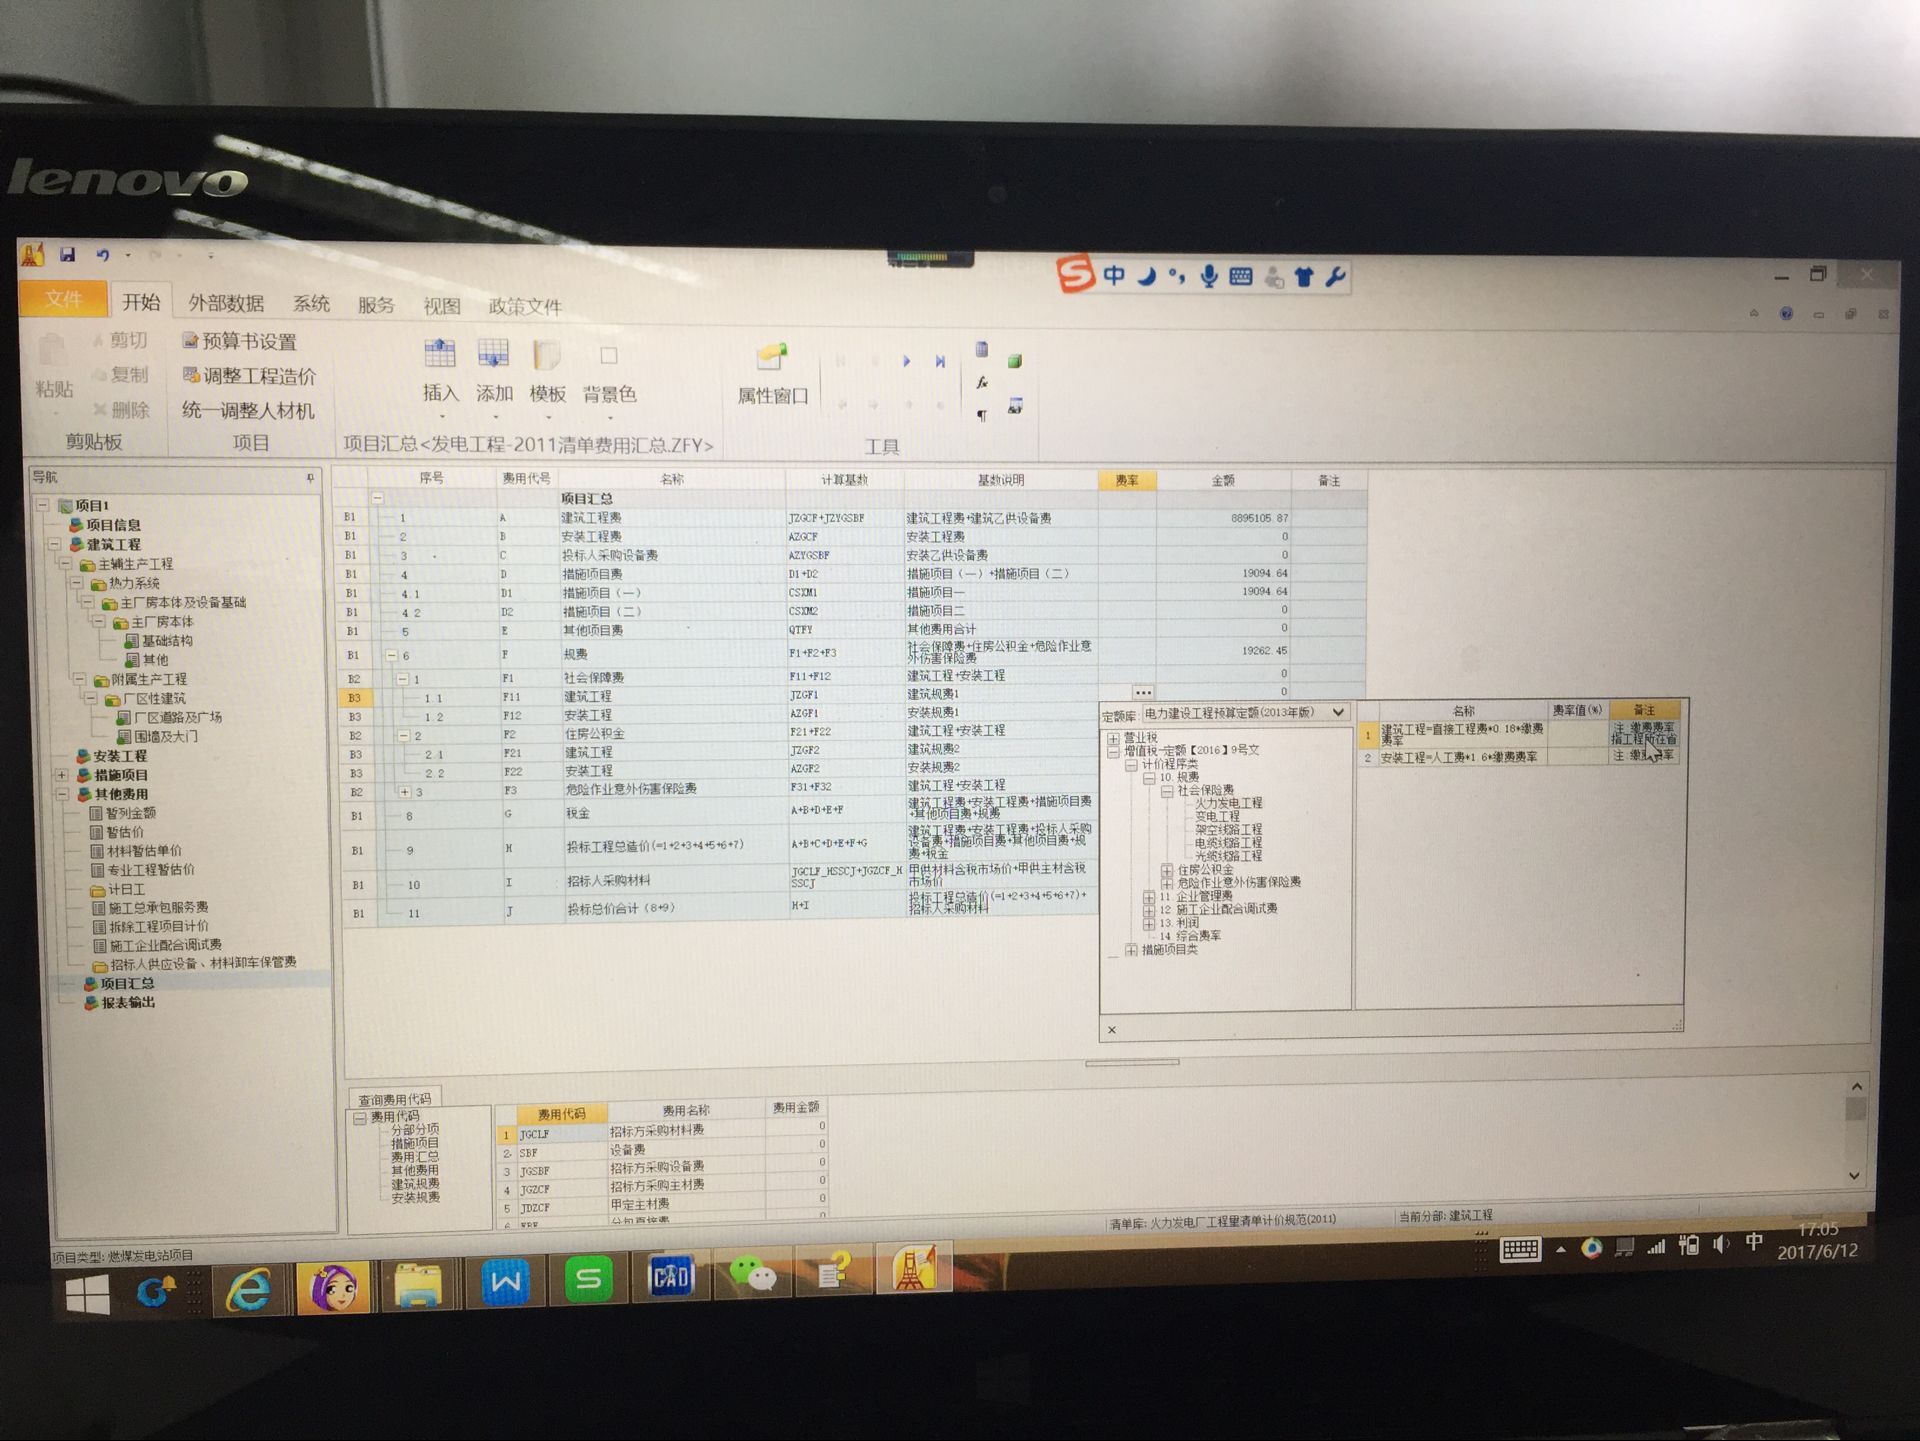Viewport: 1920px width, 1441px height.
Task: Click the Sogou wrench settings icon
Action: tap(1335, 276)
